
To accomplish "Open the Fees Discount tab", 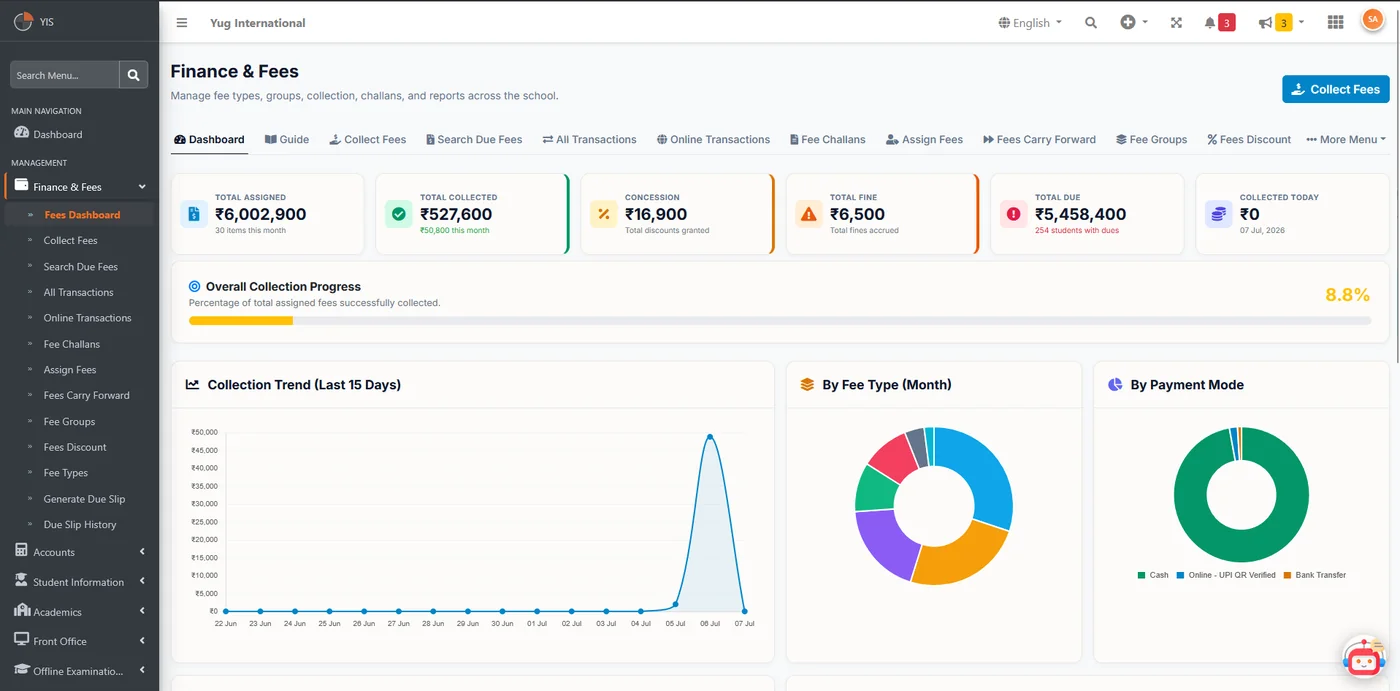I will [x=1249, y=139].
